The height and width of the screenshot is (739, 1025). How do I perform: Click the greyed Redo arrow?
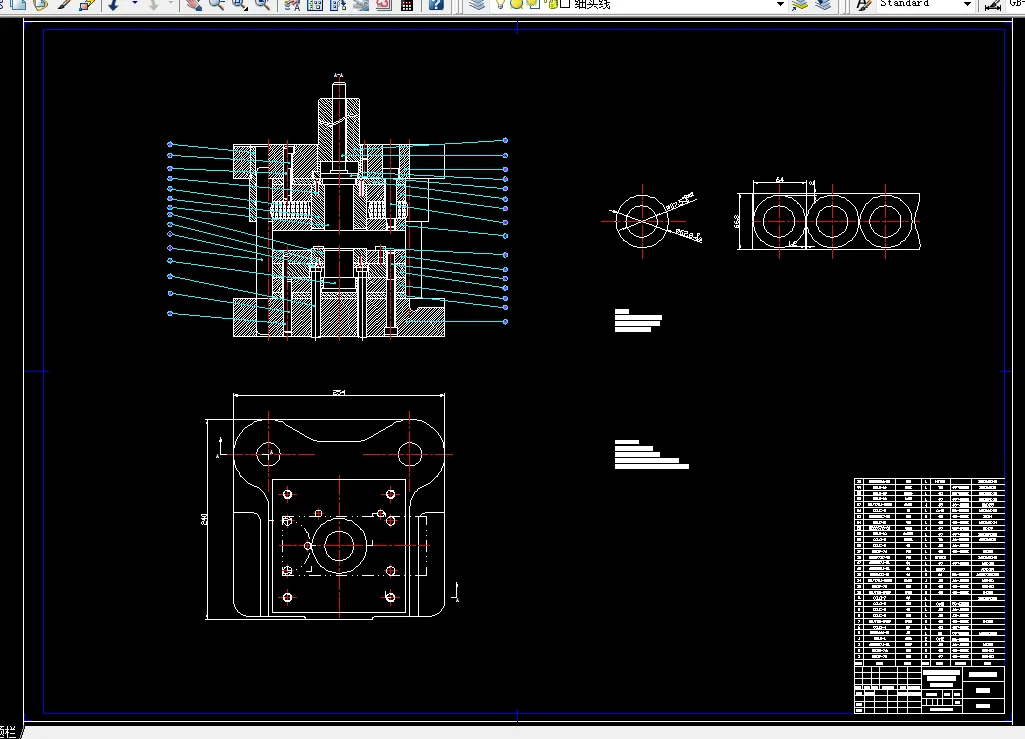coord(153,5)
